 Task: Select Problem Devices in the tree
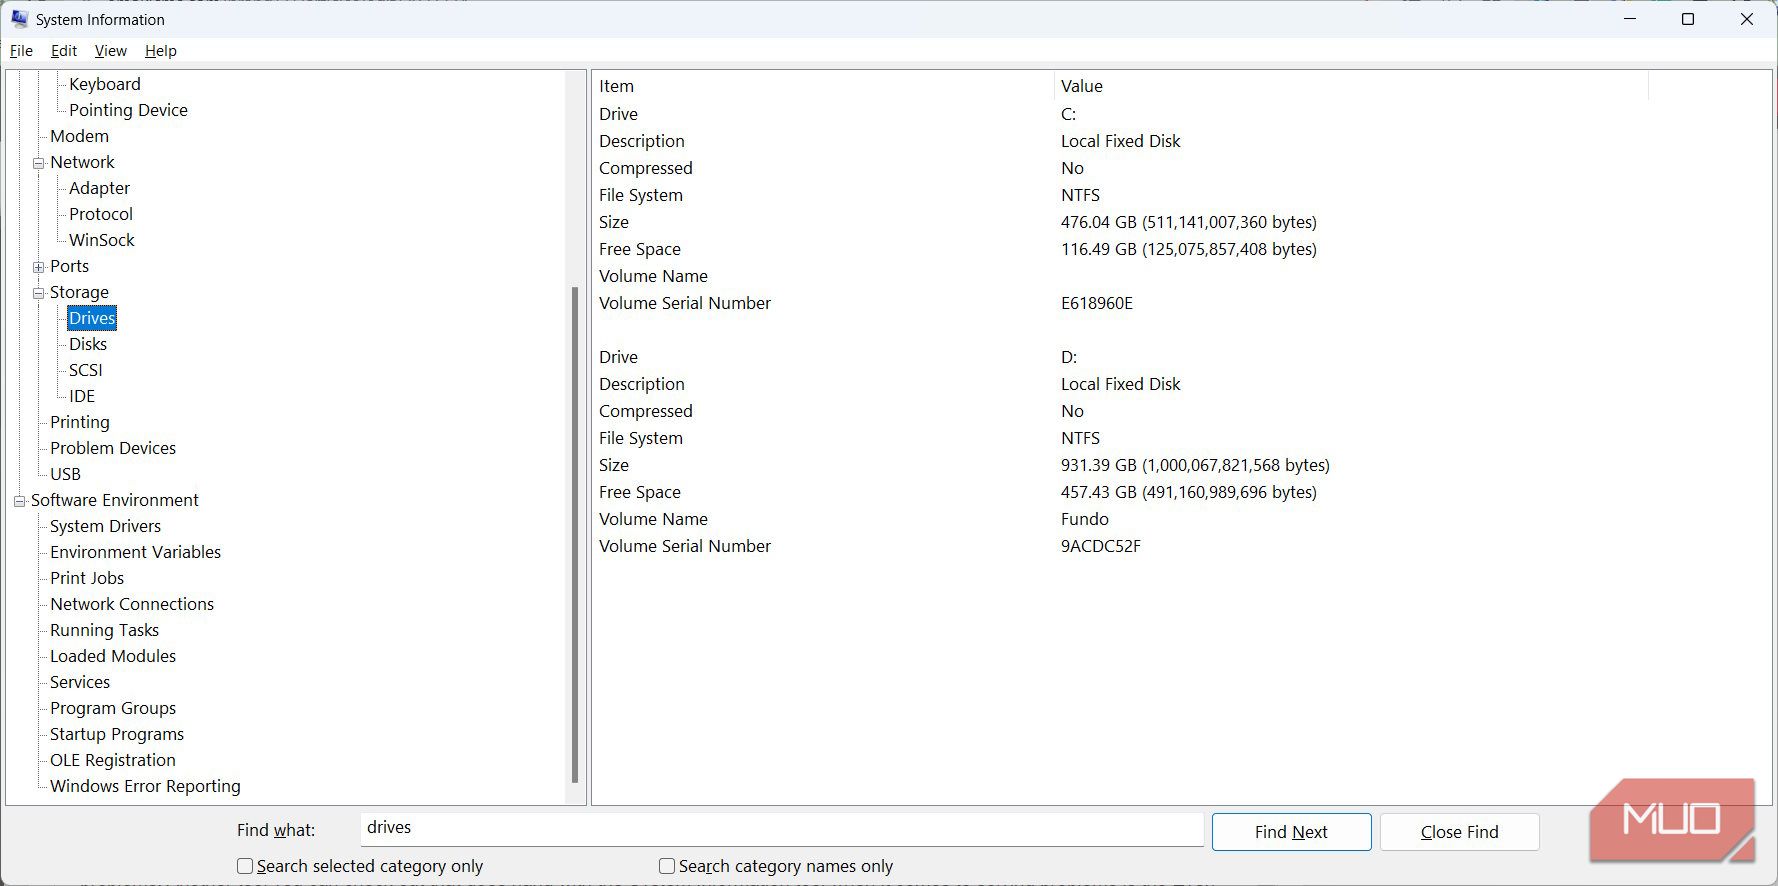tap(113, 448)
